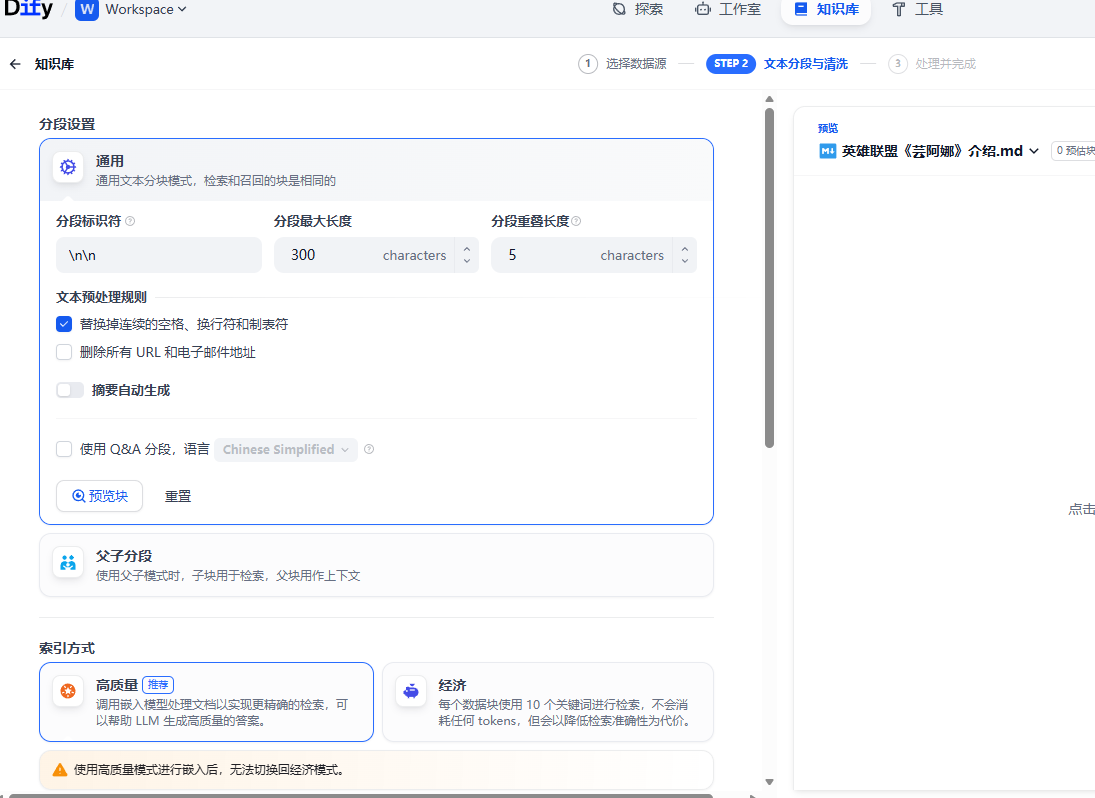This screenshot has width=1095, height=798.
Task: Enable 删除所有 URL 和电子邮件地址 checkbox
Action: point(64,352)
